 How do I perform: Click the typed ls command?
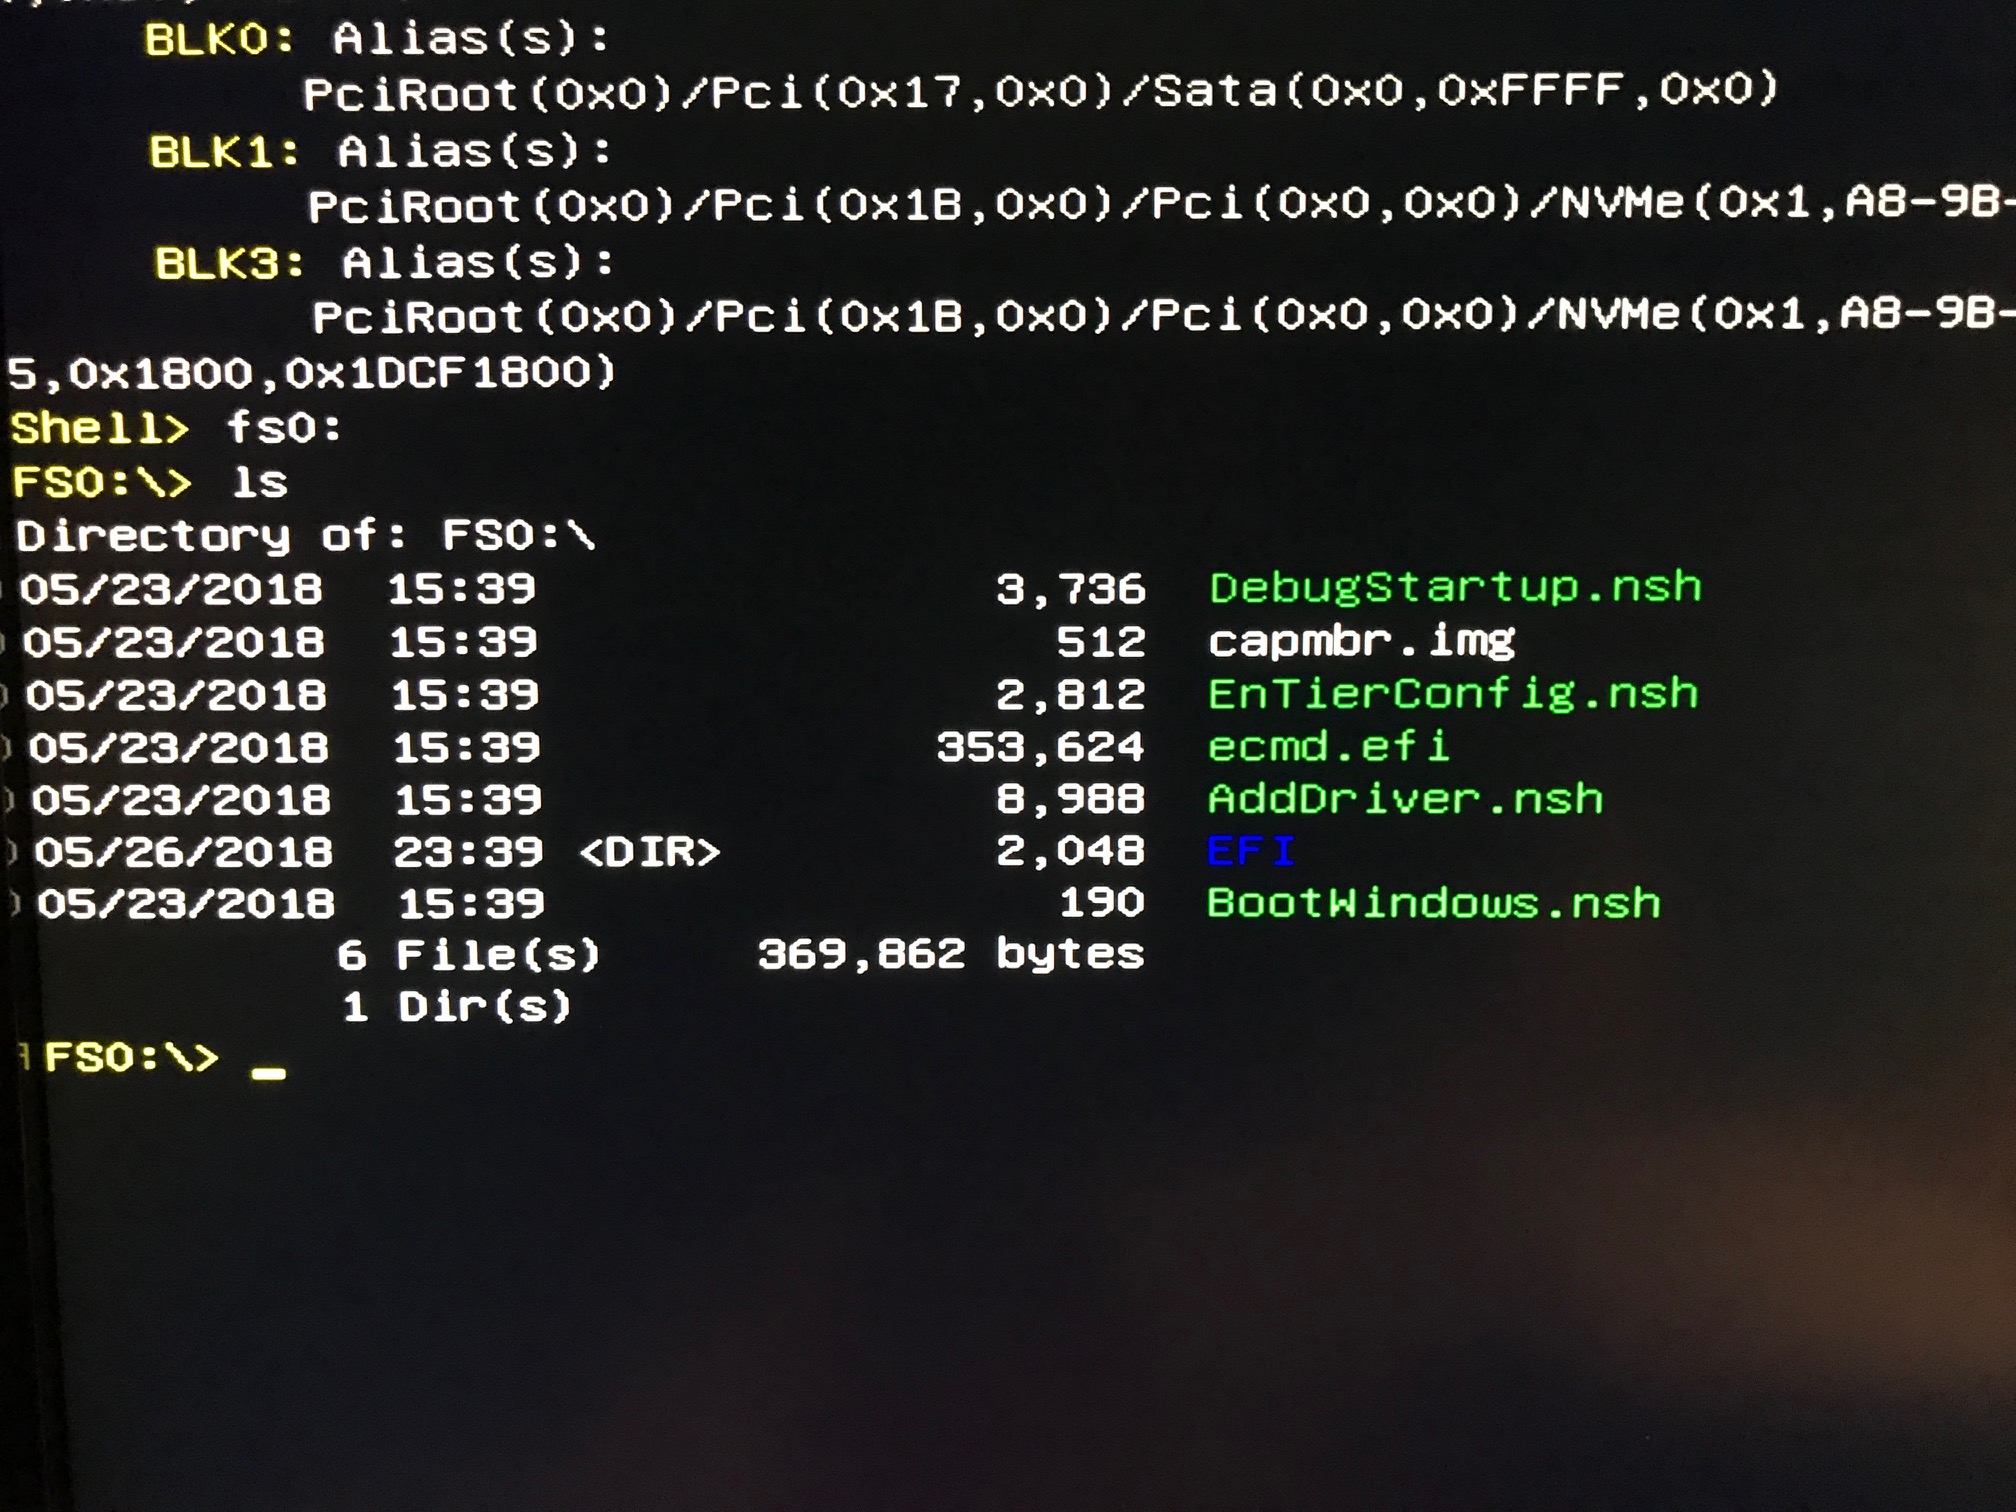coord(259,483)
